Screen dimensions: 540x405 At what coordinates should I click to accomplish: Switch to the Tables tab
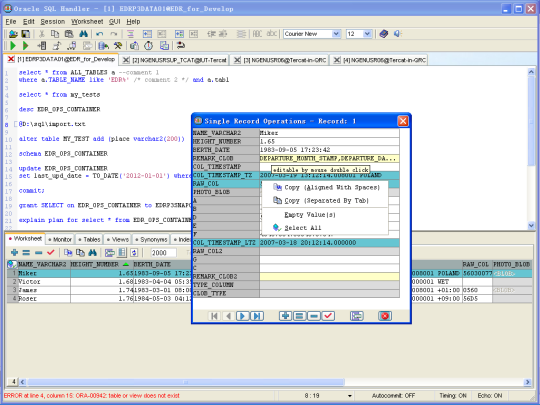click(x=89, y=239)
